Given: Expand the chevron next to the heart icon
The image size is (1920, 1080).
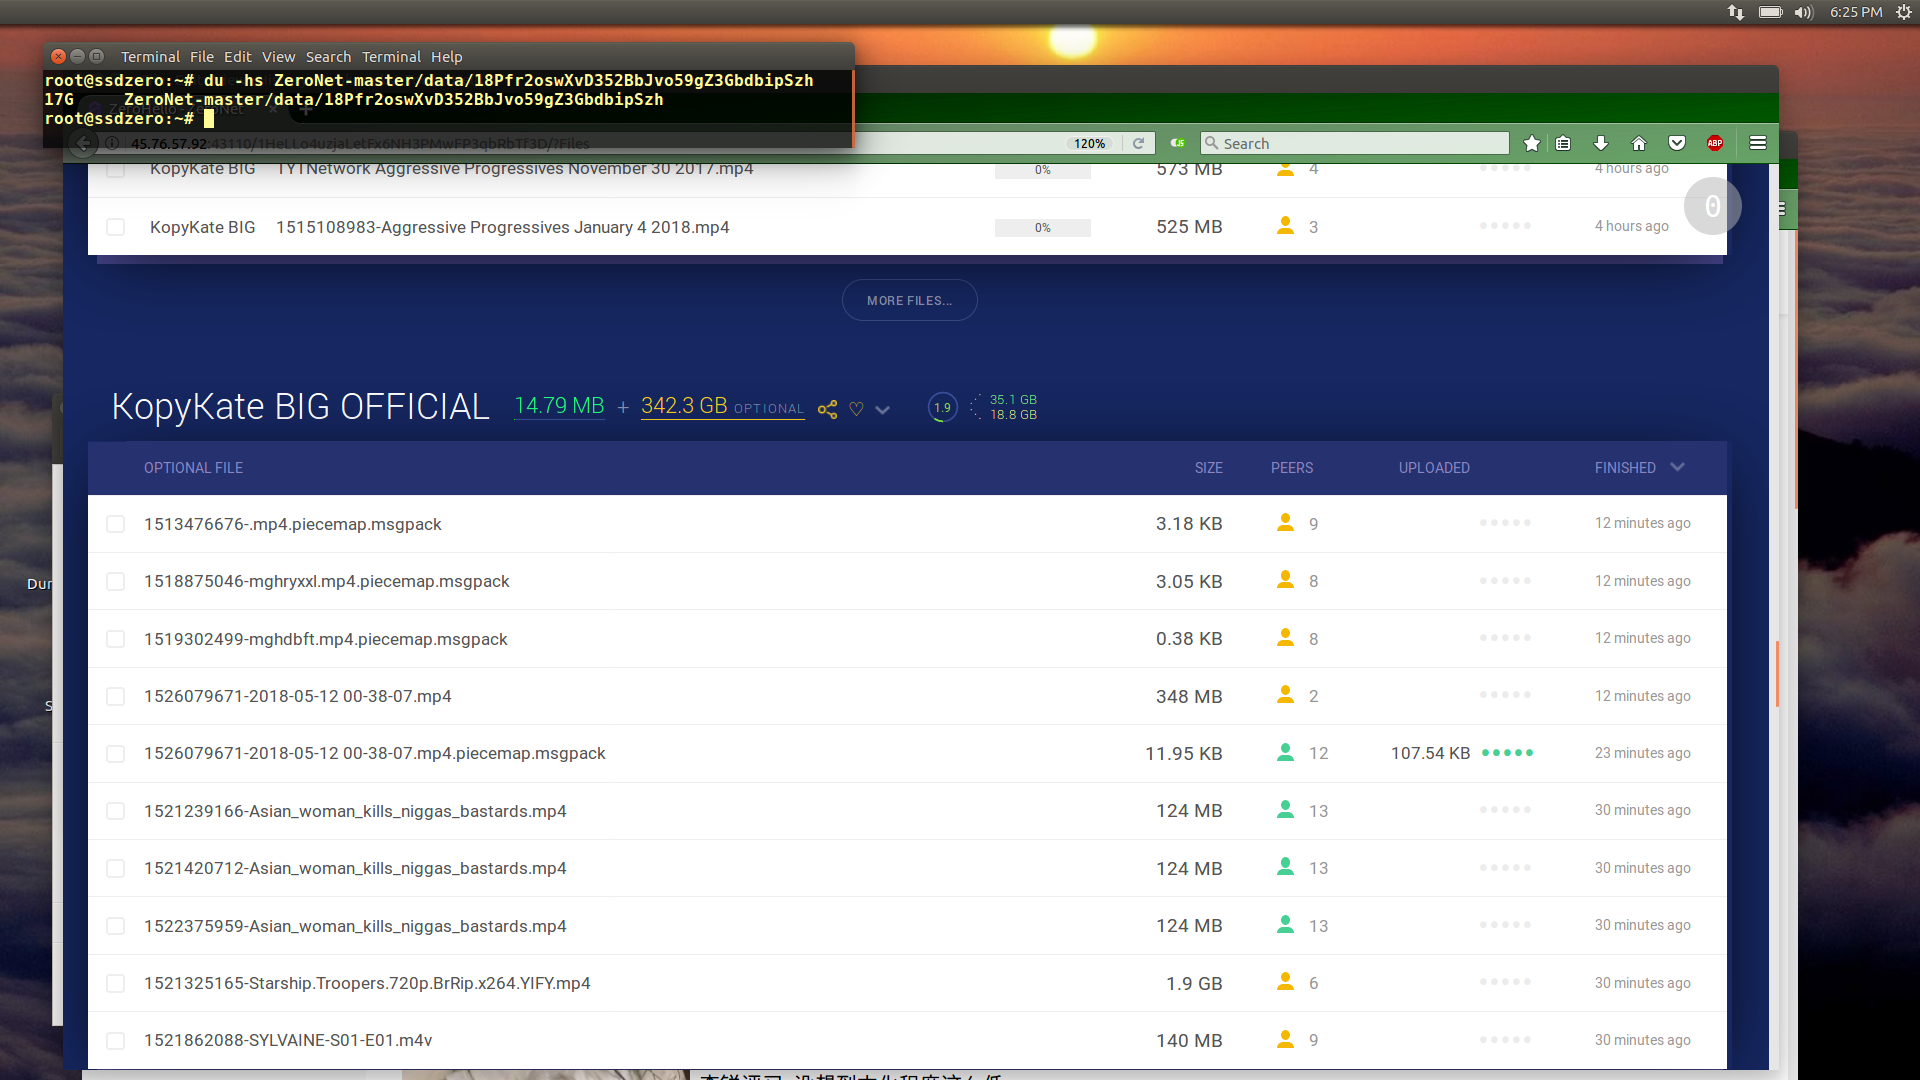Looking at the screenshot, I should [x=882, y=410].
